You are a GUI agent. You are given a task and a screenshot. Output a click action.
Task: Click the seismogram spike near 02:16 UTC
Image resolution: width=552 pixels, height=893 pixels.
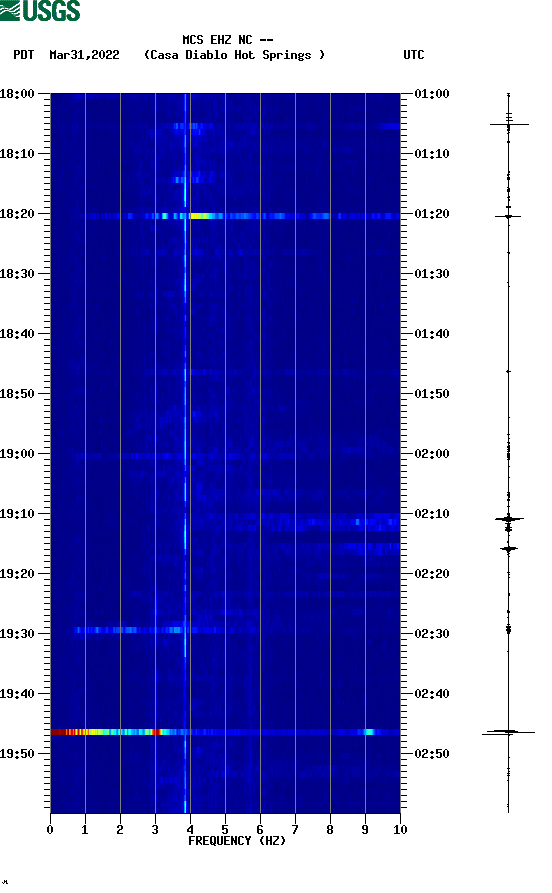click(509, 549)
